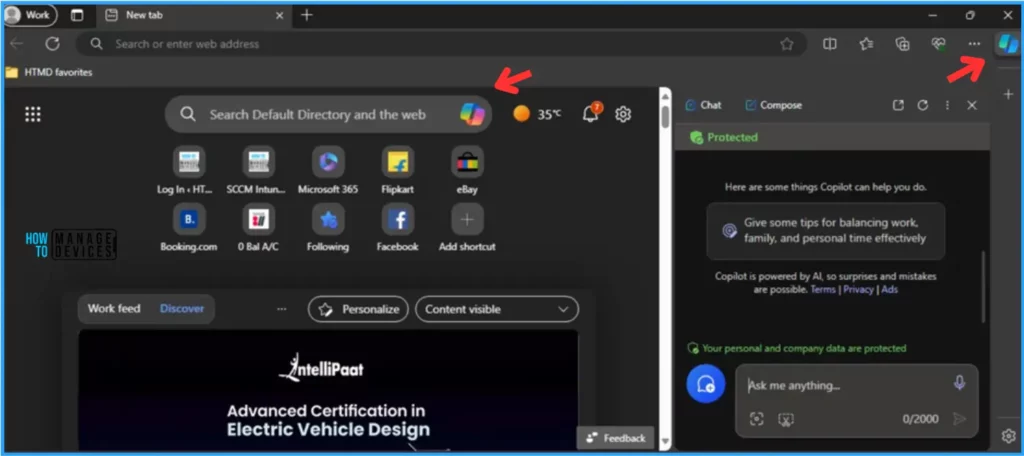The height and width of the screenshot is (456, 1024).
Task: Open Copilot pane more options
Action: click(x=947, y=105)
